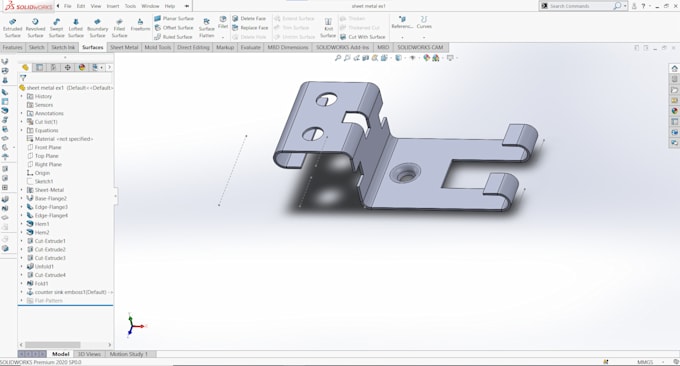Viewport: 680px width, 366px height.
Task: Select the Extruded Surface tool
Action: coord(13,28)
